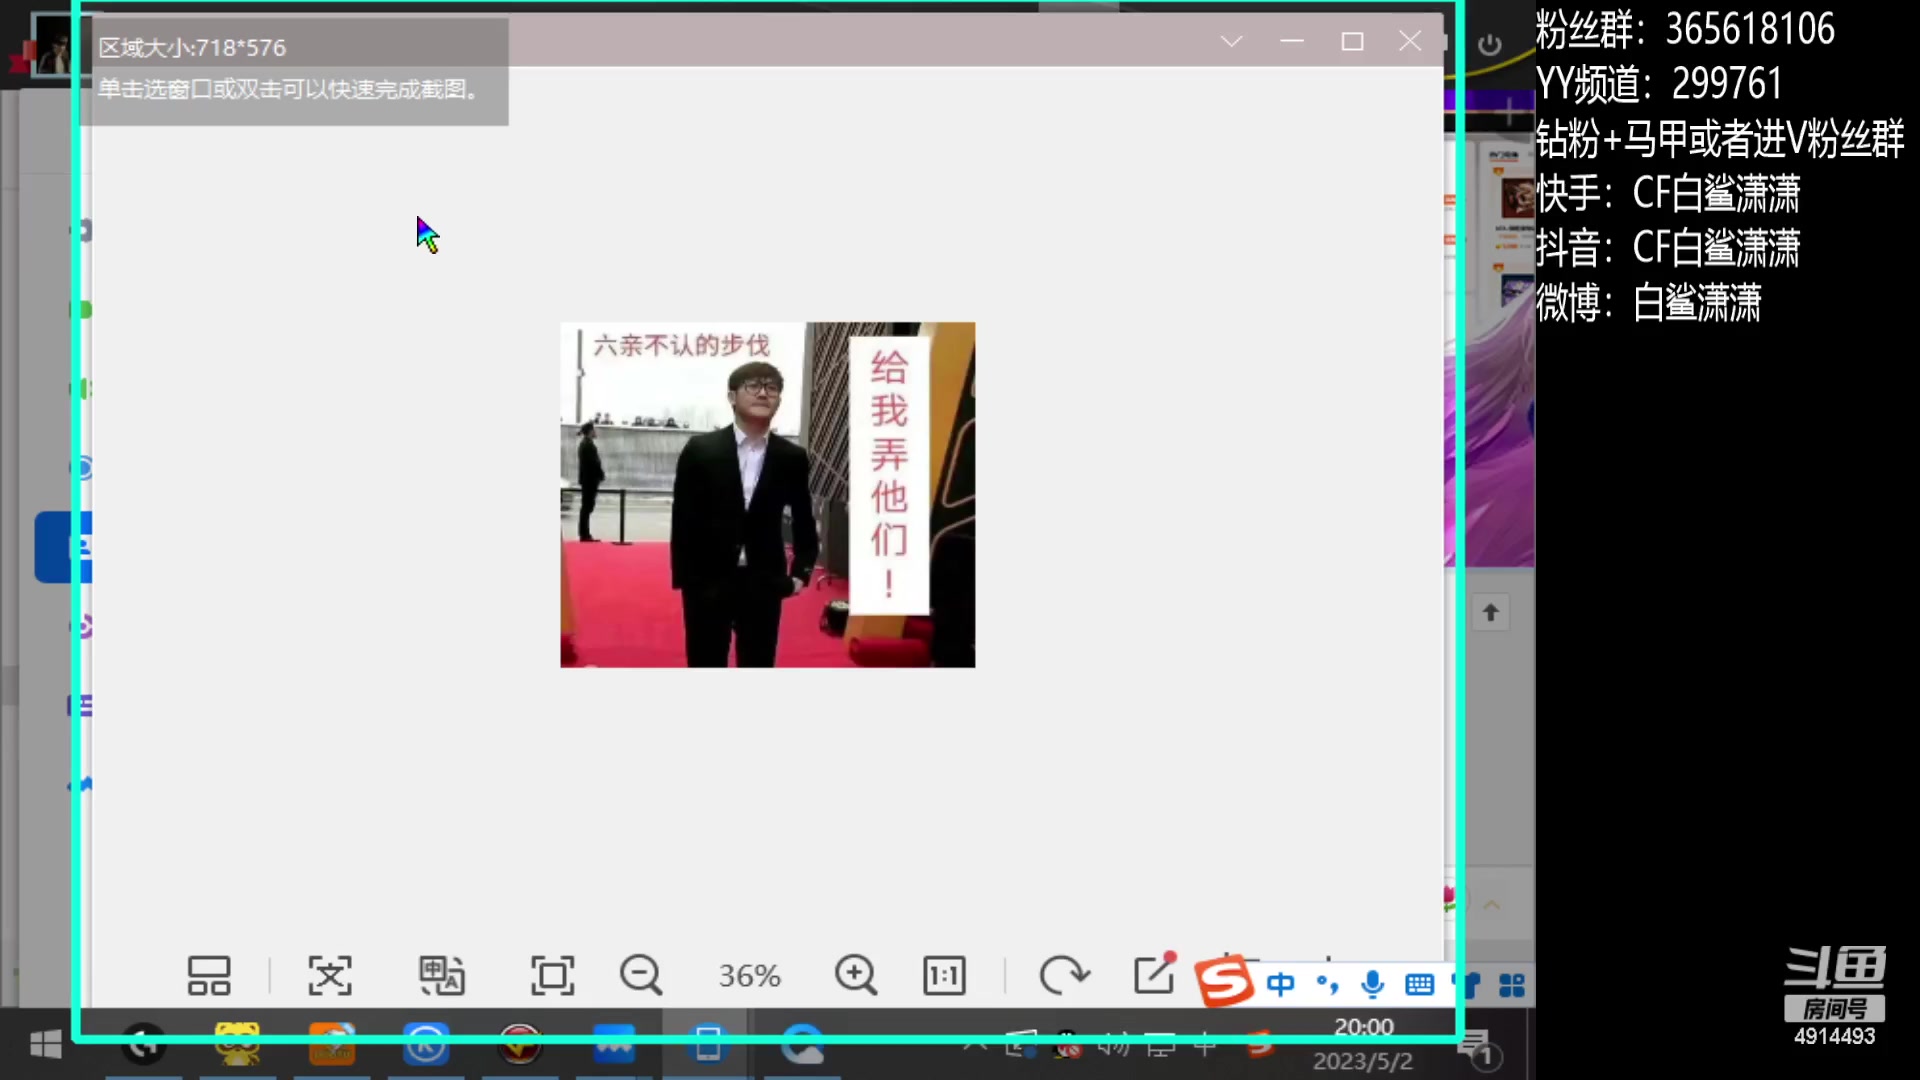The image size is (1920, 1080).
Task: Open the Sogou skin (shirt) icon
Action: (1467, 985)
